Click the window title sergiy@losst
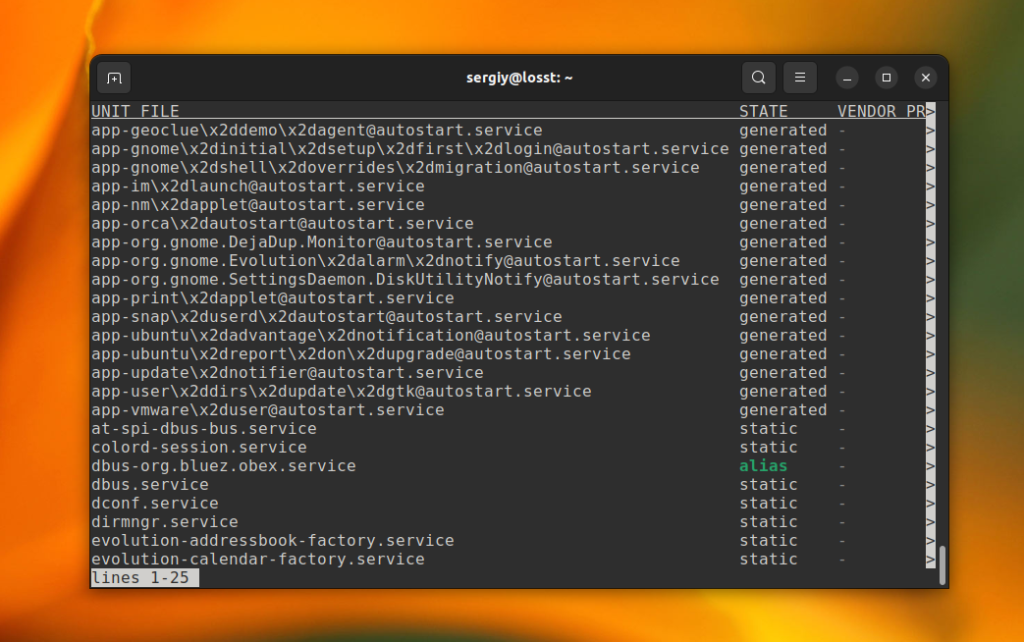Screen dimensions: 1024x642 (x=519, y=78)
